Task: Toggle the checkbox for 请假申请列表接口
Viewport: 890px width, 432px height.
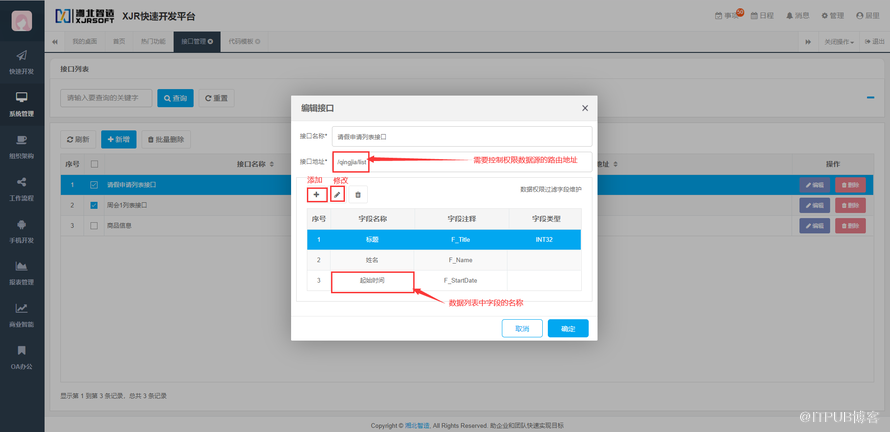Action: pyautogui.click(x=94, y=184)
